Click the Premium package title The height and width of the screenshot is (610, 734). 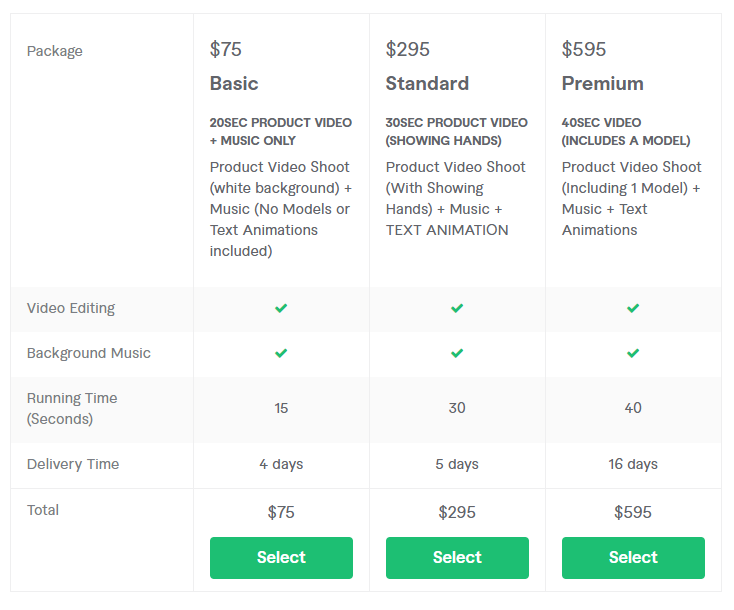[602, 83]
